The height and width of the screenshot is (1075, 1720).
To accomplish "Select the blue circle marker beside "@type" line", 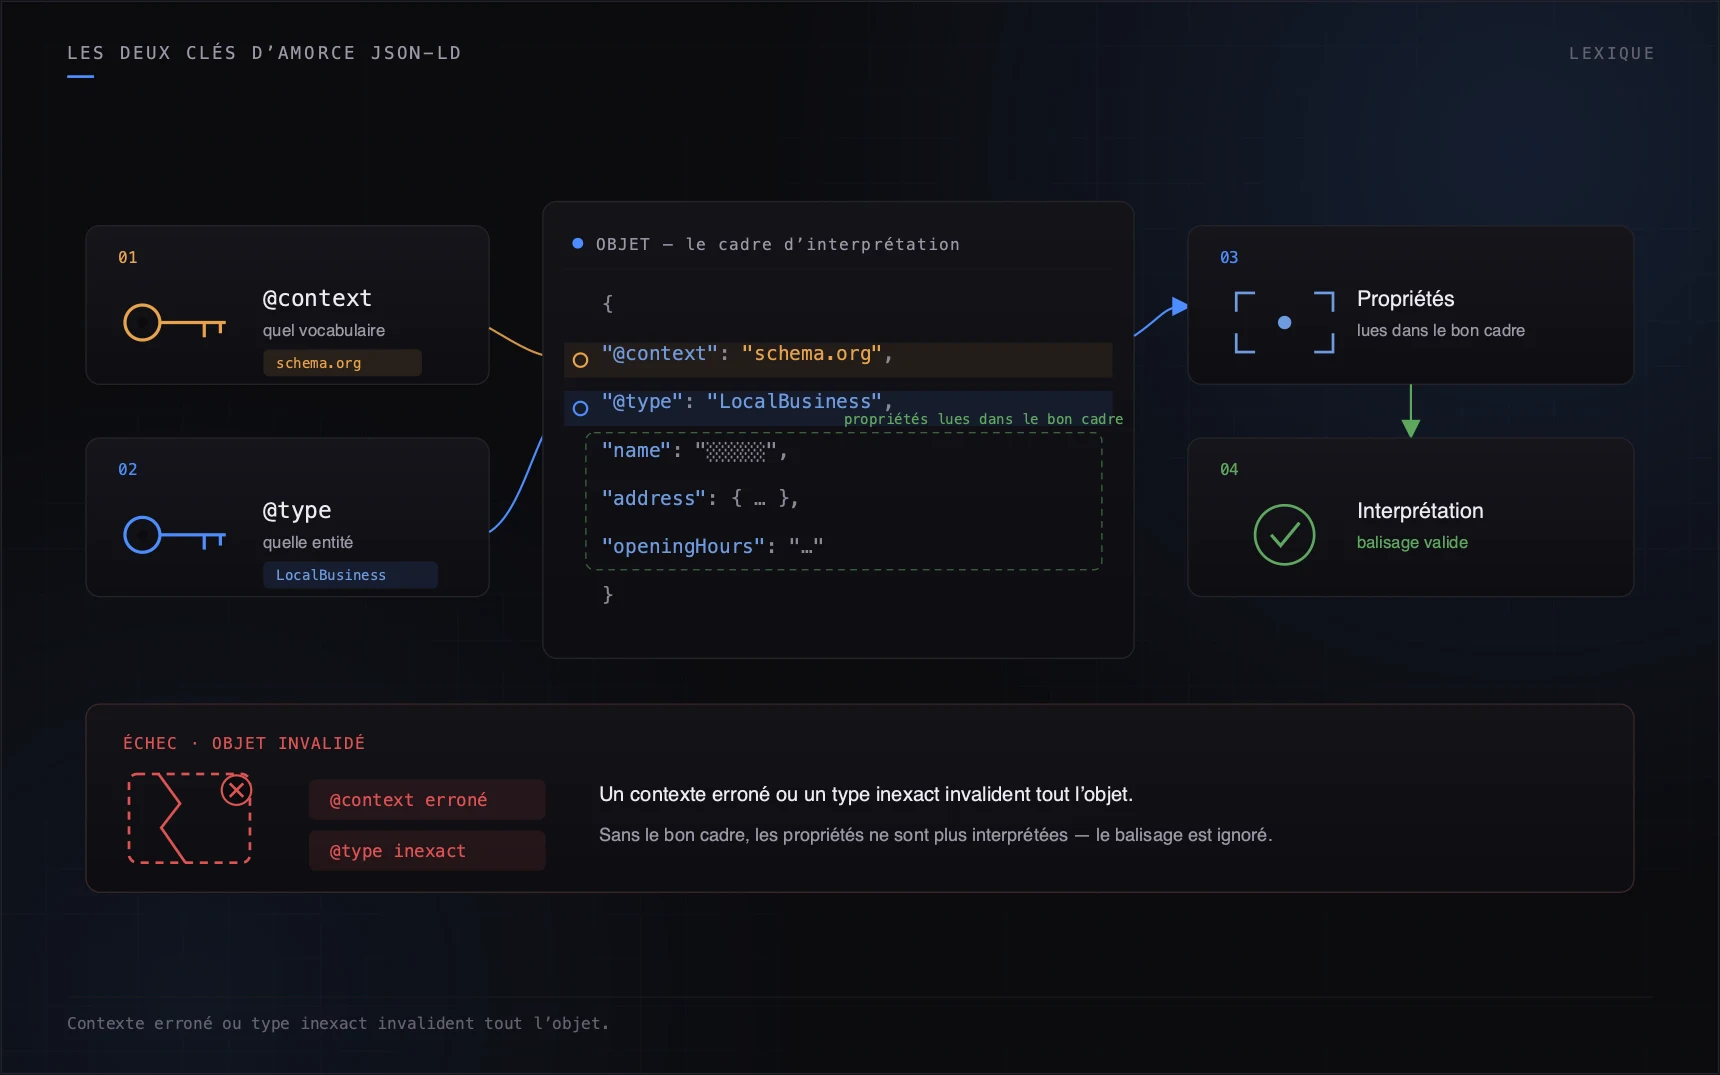I will (x=580, y=408).
